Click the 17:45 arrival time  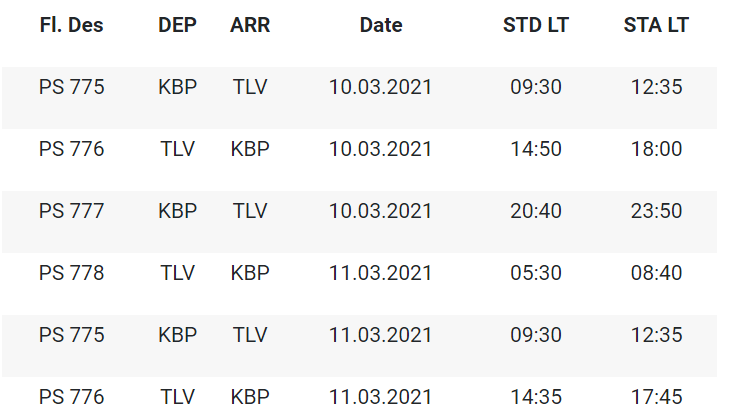click(656, 397)
